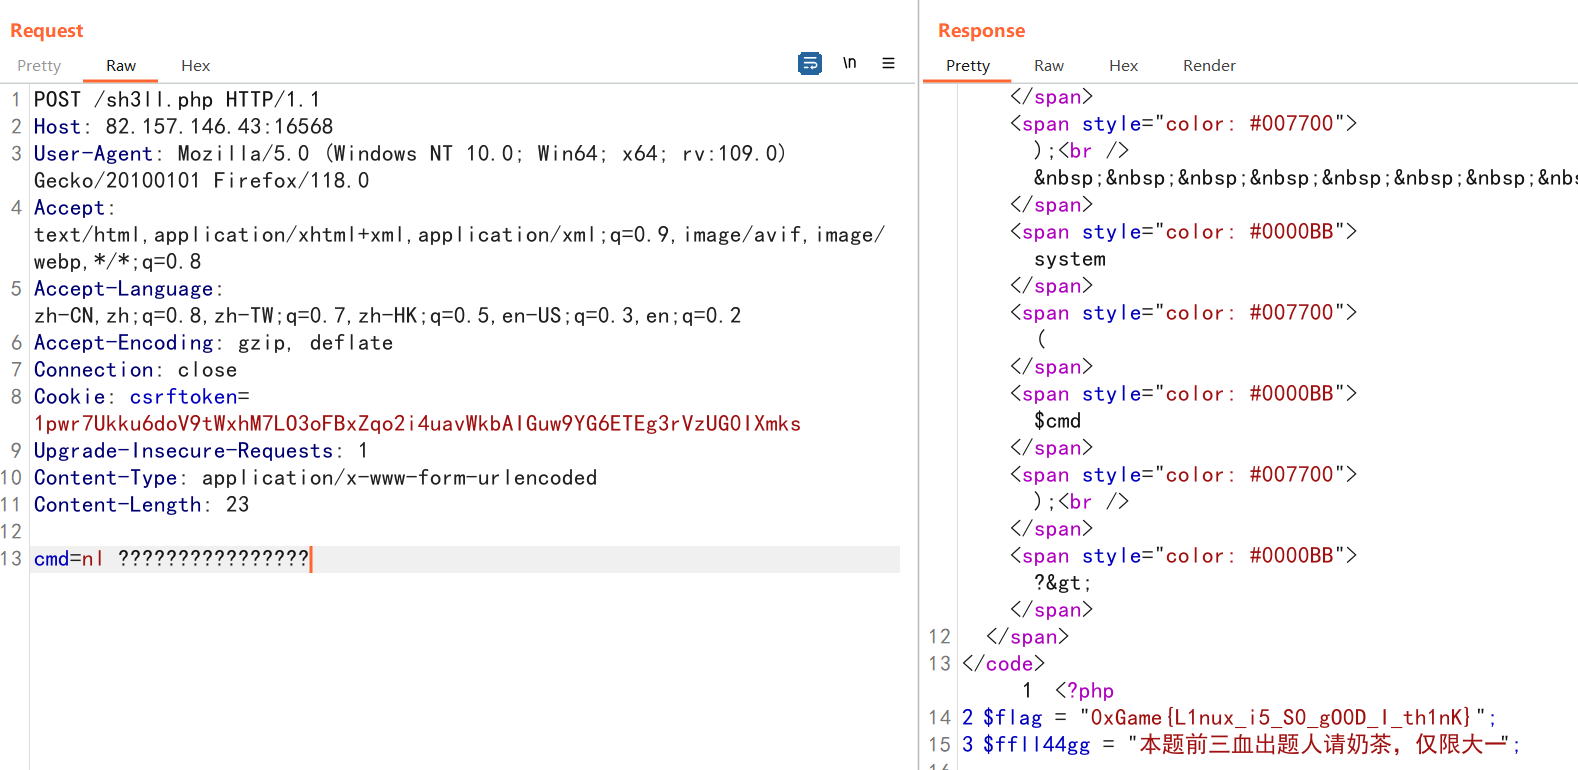Switch to the Request Pretty tab

pos(39,66)
